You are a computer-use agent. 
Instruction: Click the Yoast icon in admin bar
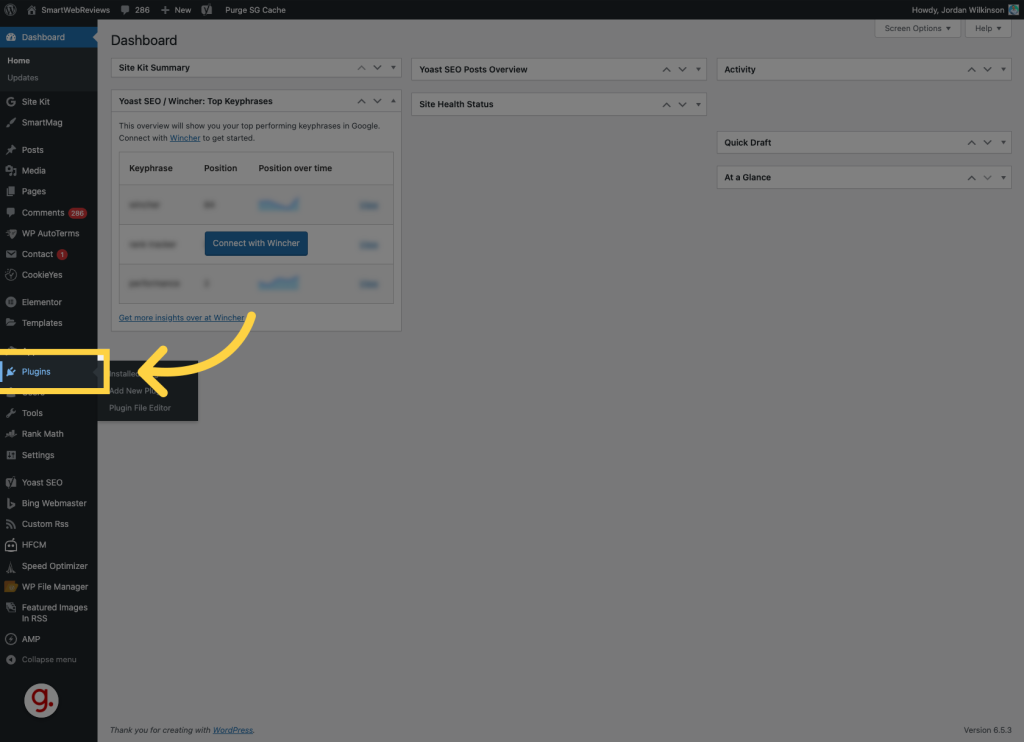206,9
